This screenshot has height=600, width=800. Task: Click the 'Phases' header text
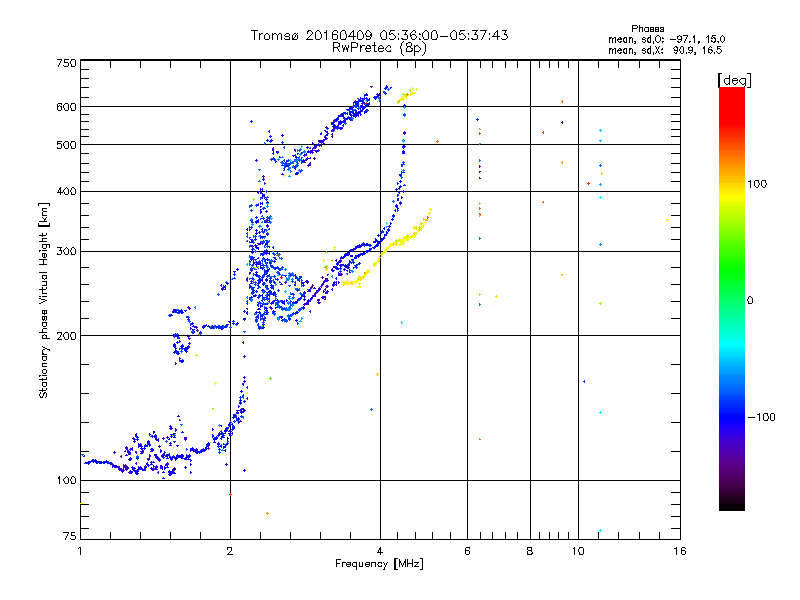tap(647, 29)
